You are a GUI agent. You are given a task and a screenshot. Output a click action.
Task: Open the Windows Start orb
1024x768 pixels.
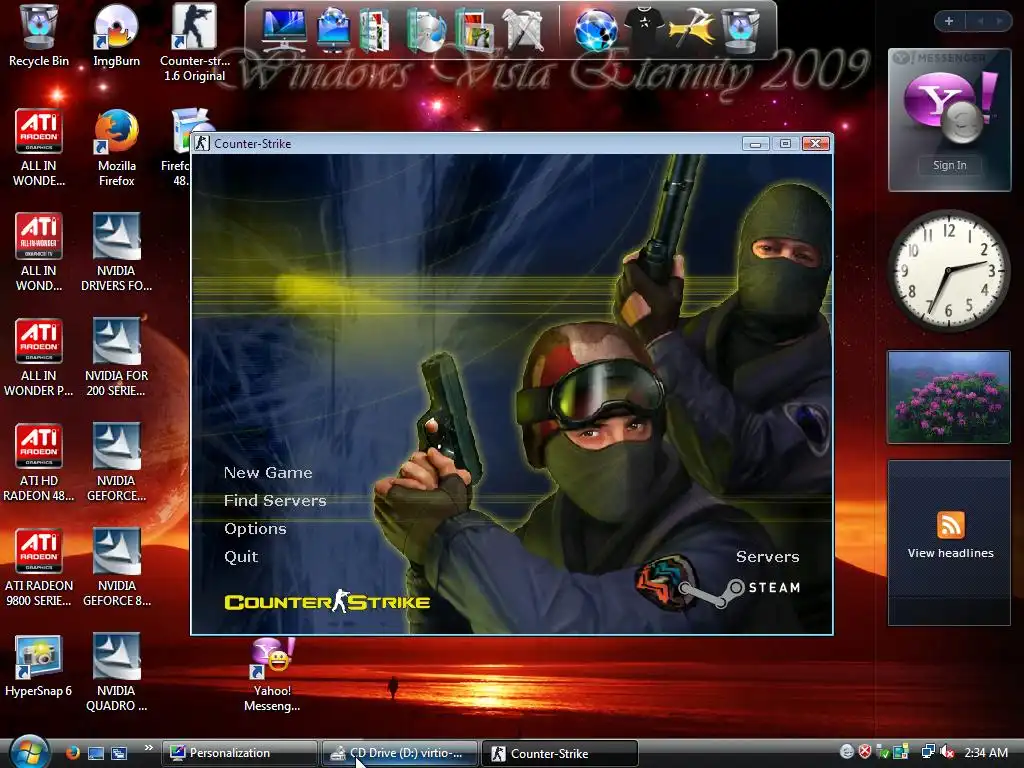[29, 752]
